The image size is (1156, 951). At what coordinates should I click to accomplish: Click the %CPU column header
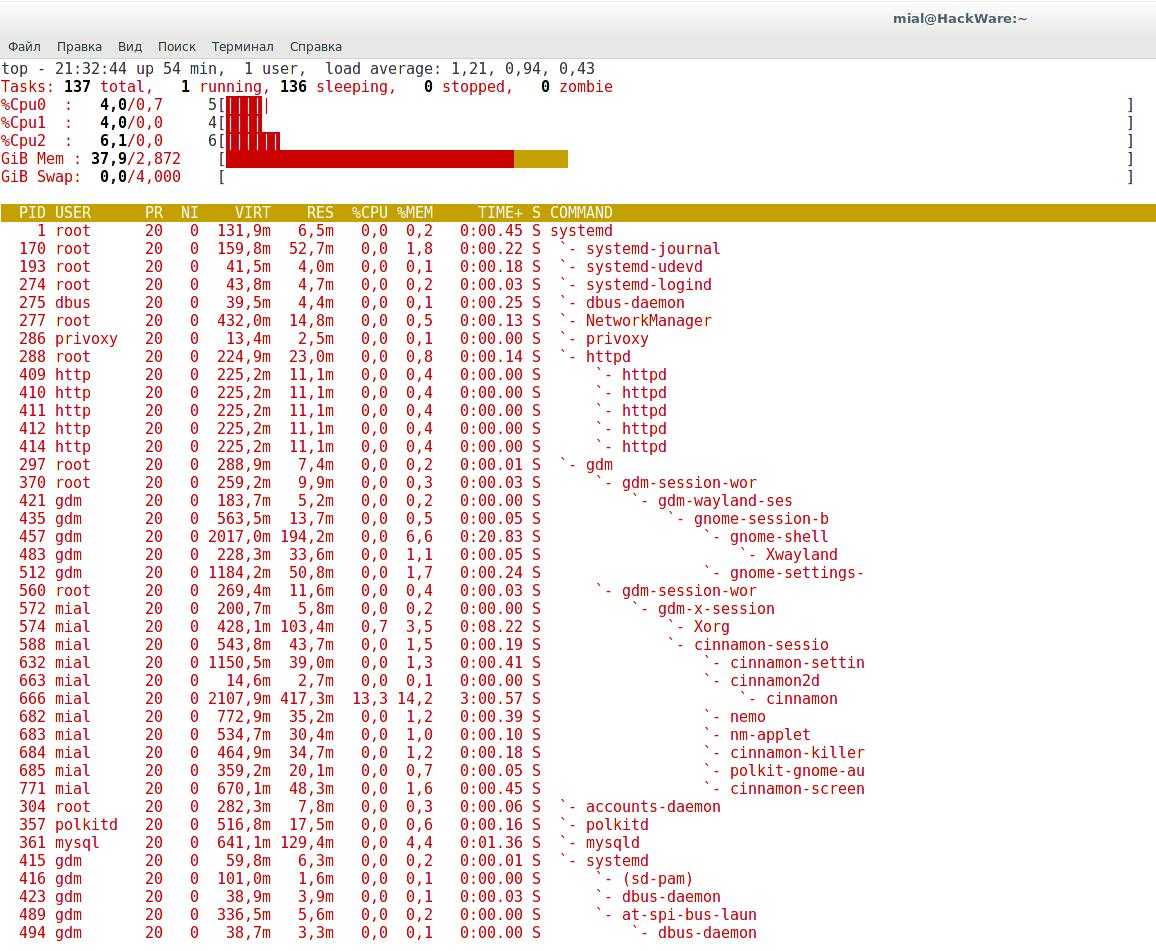click(369, 213)
